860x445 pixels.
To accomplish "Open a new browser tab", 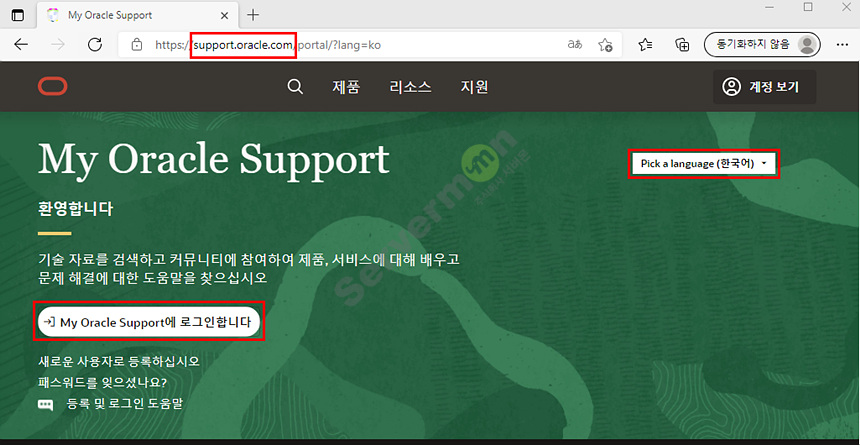I will tap(253, 15).
